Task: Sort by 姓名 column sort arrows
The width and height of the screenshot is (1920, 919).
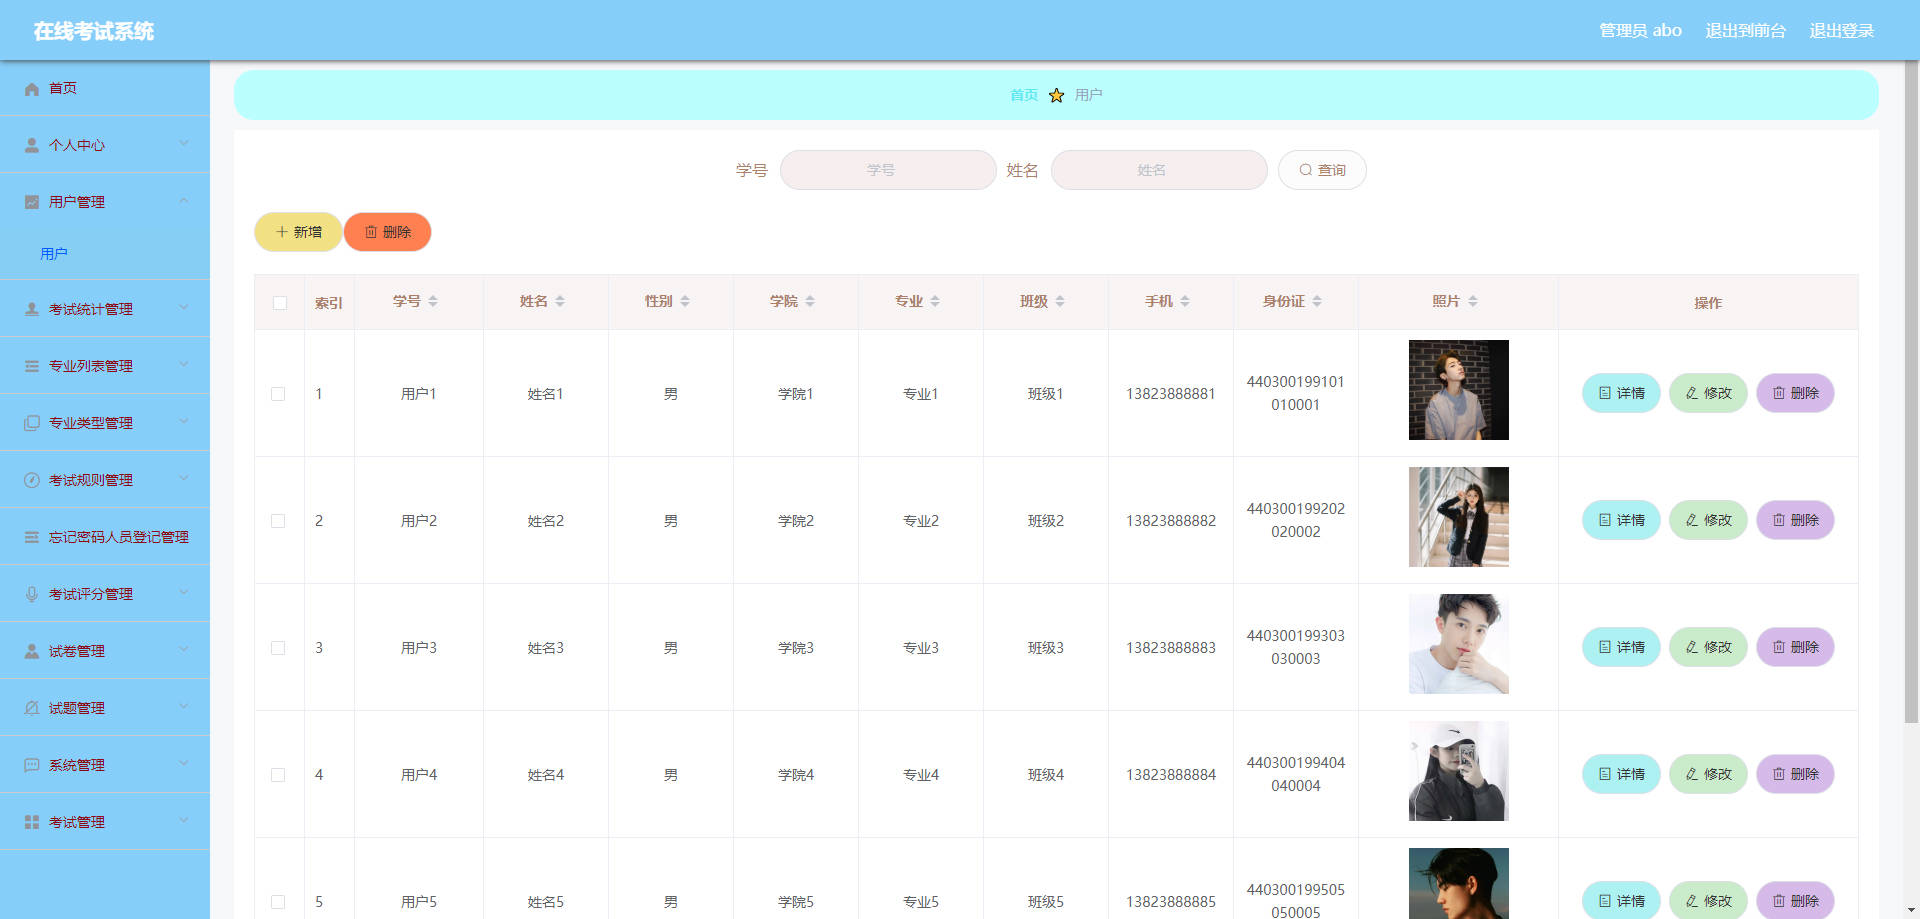Action: (x=560, y=301)
